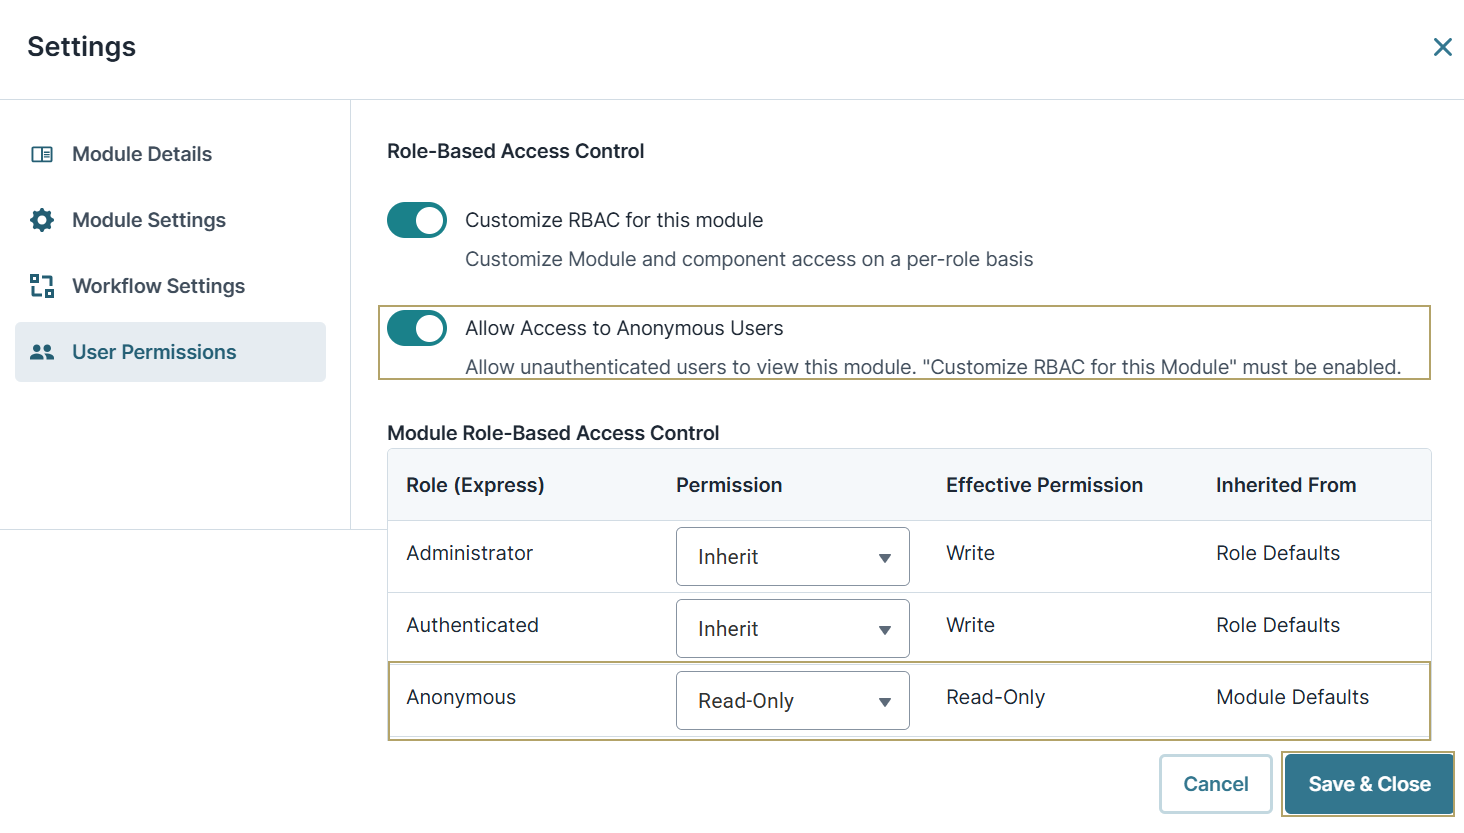Click Module Defaults in Anonymous row
1464x833 pixels.
pyautogui.click(x=1292, y=697)
